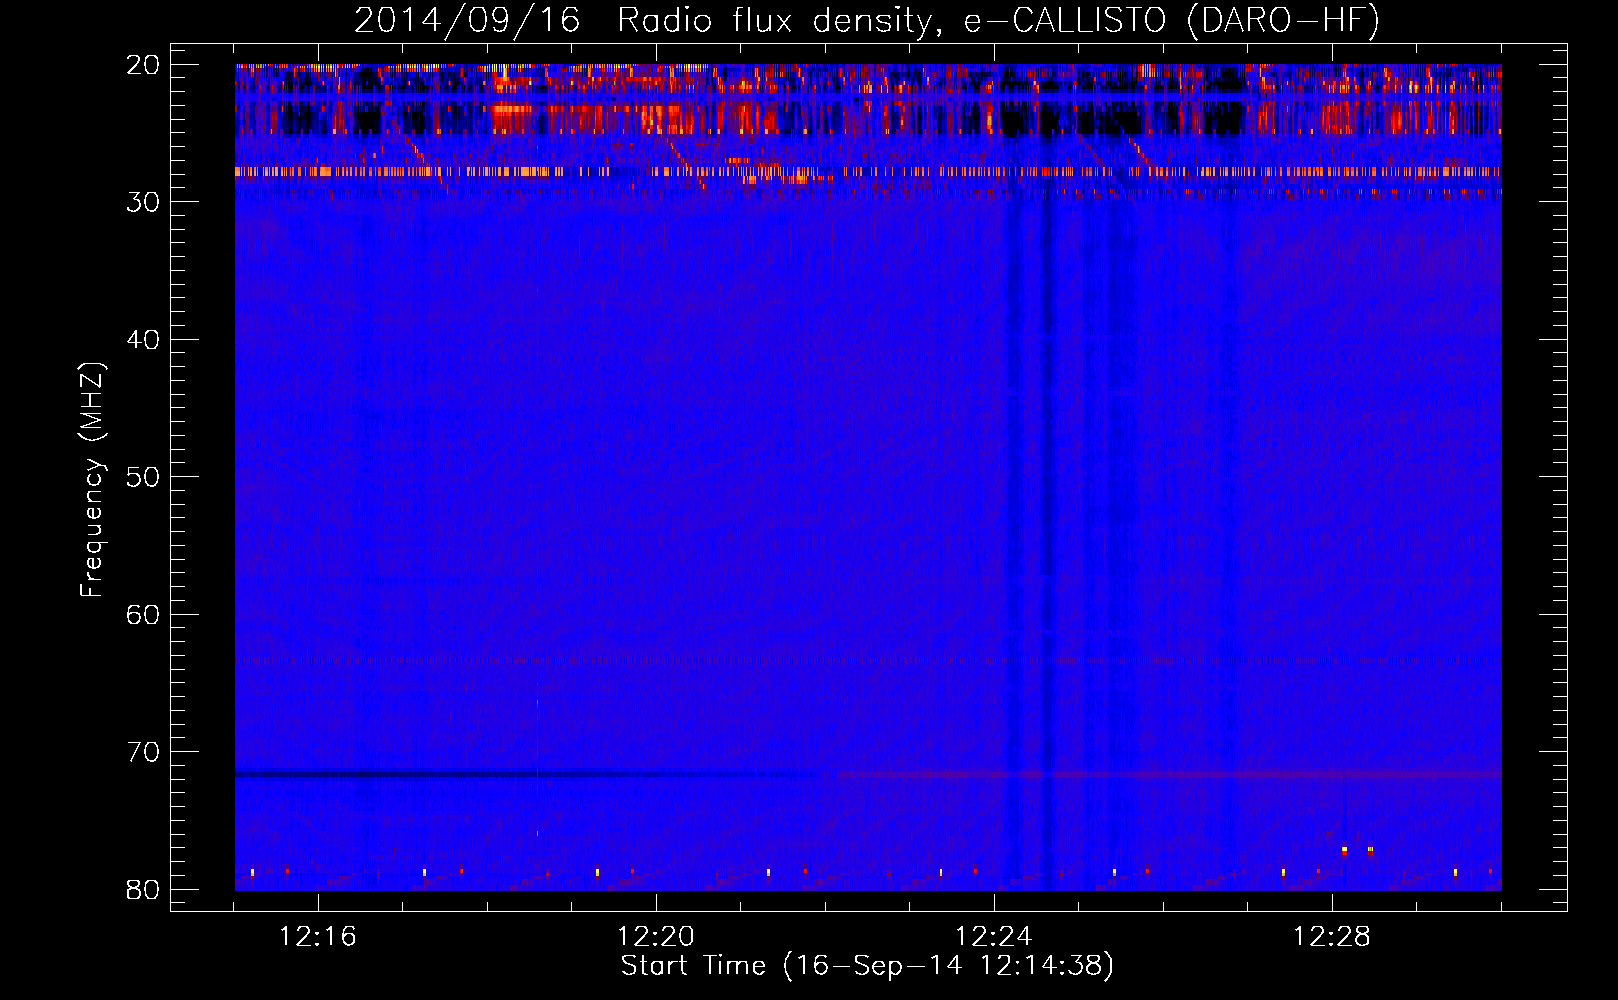Screen dimensions: 1618x1000
Task: Click the 12:28 time tick label
Action: [1332, 937]
